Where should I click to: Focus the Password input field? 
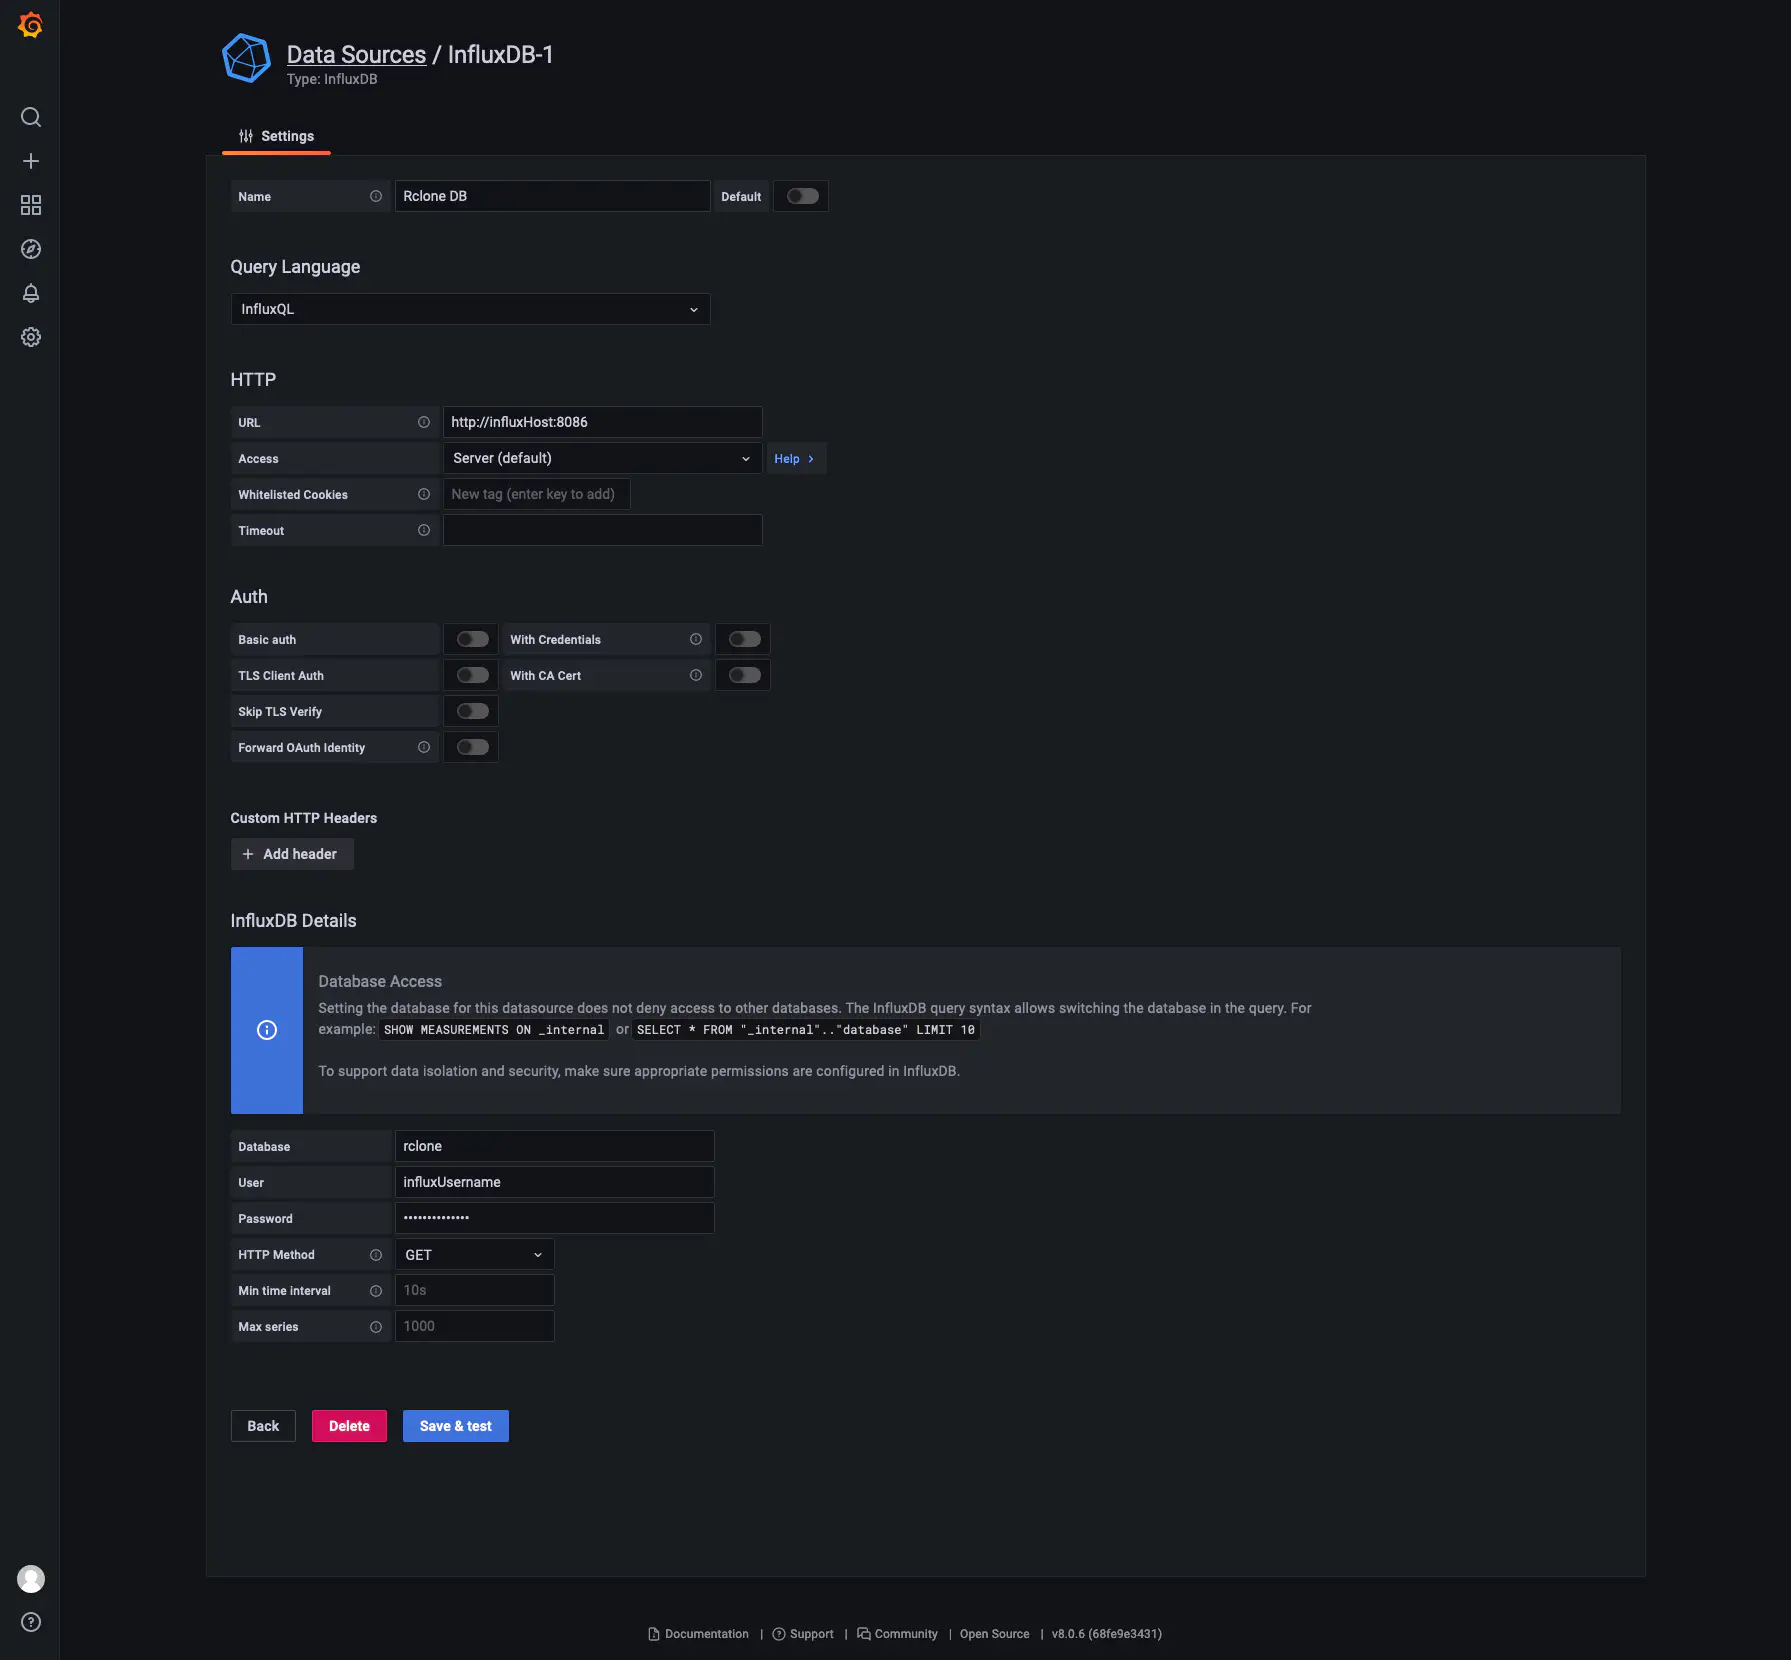pyautogui.click(x=554, y=1218)
